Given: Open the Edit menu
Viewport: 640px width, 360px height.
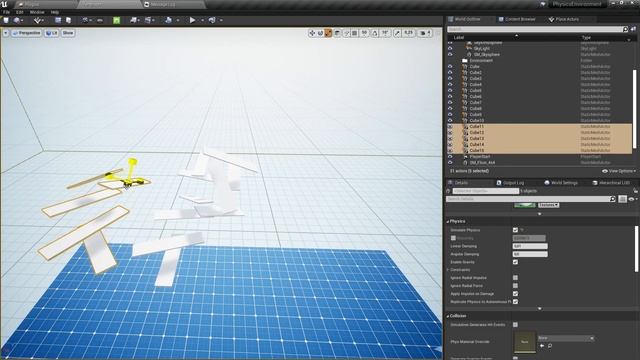Looking at the screenshot, I should tap(19, 12).
